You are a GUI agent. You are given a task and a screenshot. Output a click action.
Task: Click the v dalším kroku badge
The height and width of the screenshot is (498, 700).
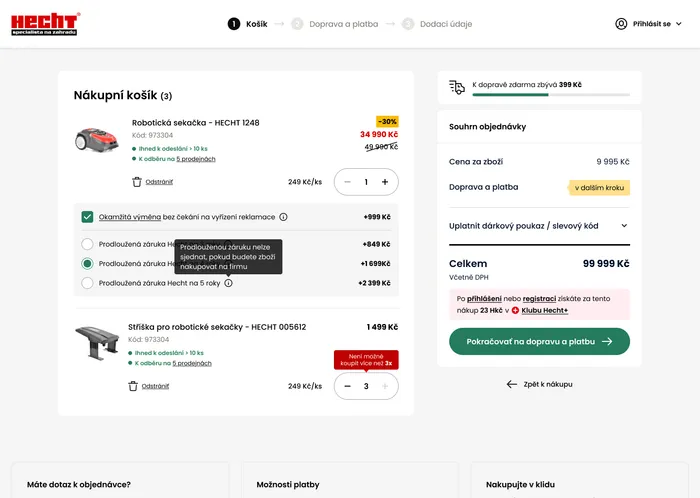click(x=599, y=188)
